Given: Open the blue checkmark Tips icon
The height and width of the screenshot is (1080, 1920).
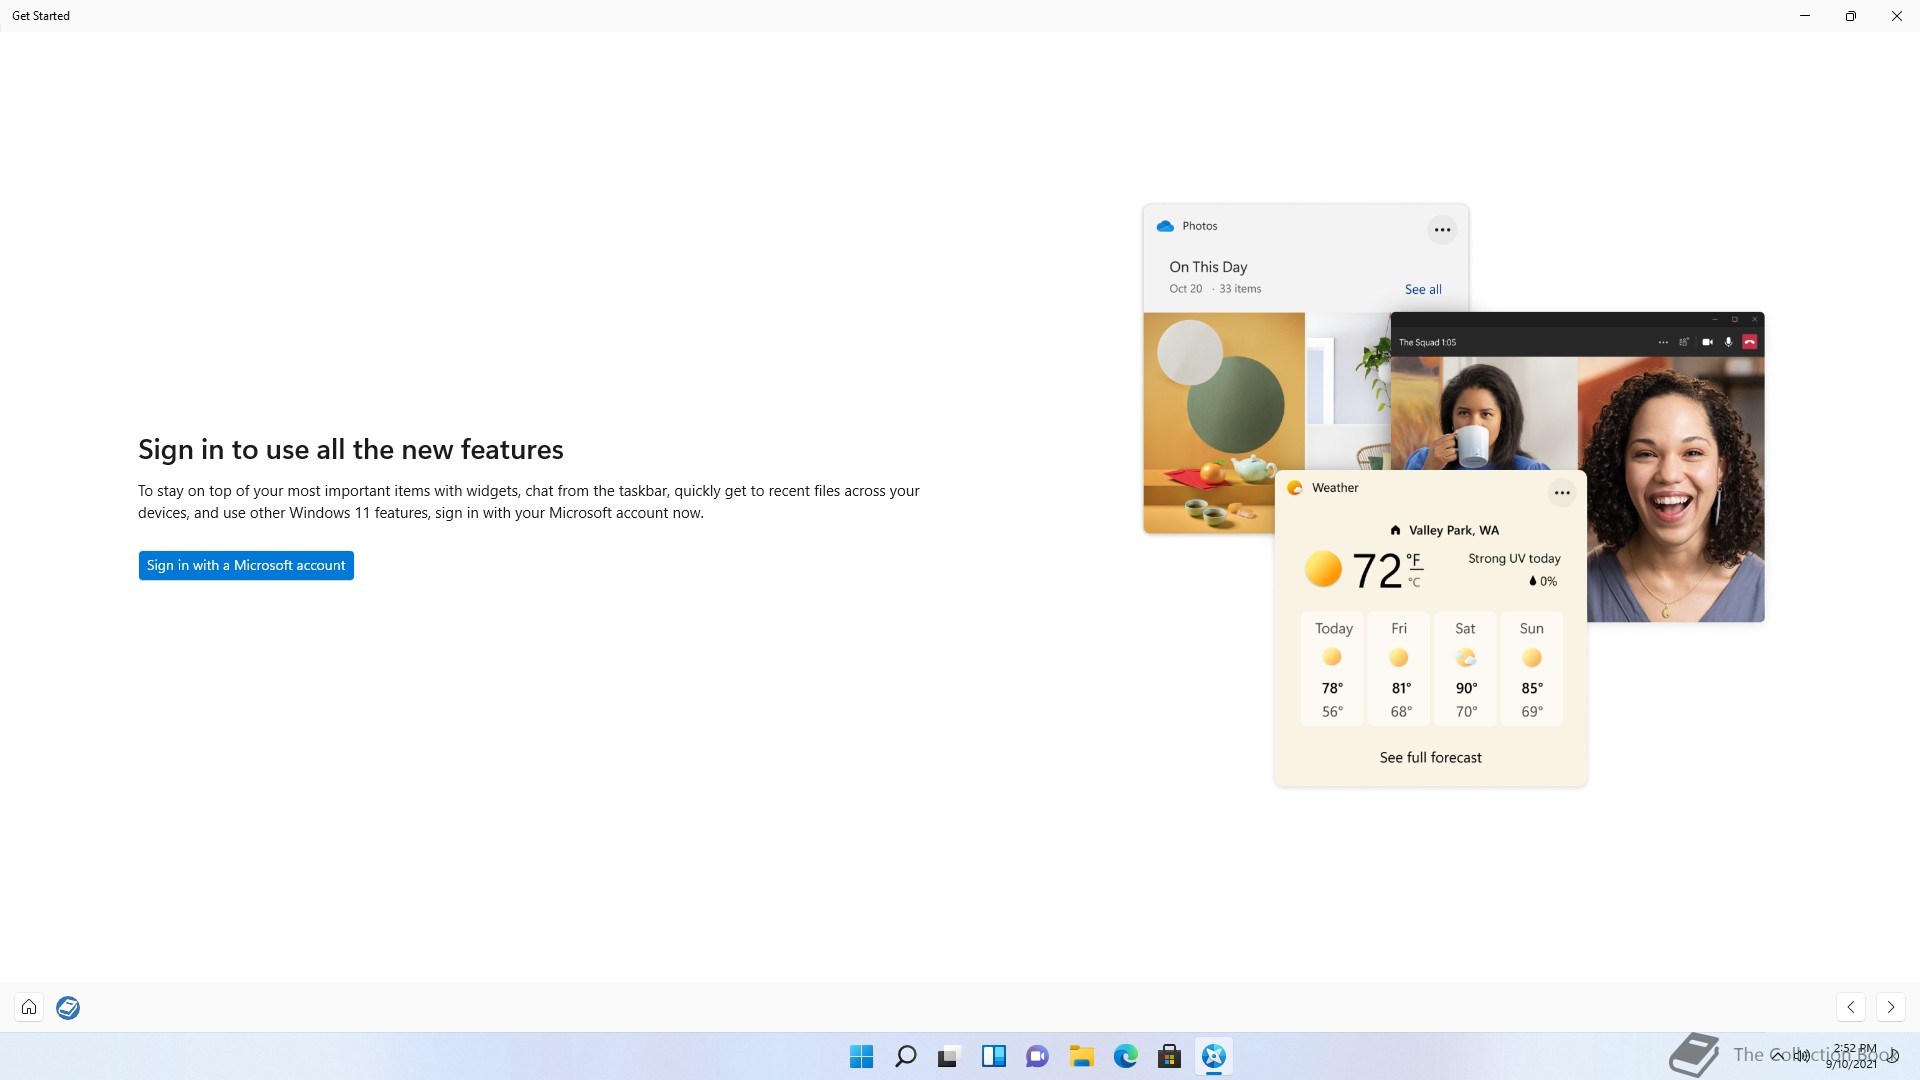Looking at the screenshot, I should pyautogui.click(x=68, y=1007).
